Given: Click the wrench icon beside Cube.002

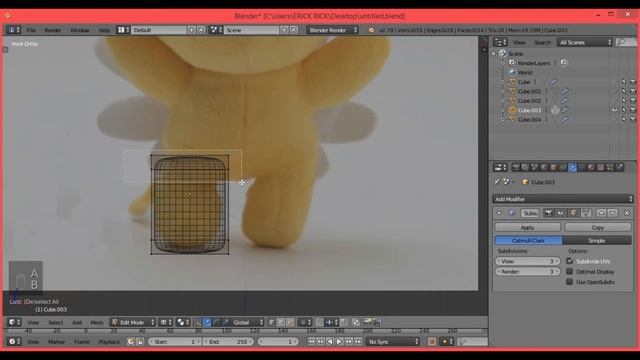Looking at the screenshot, I should point(564,101).
